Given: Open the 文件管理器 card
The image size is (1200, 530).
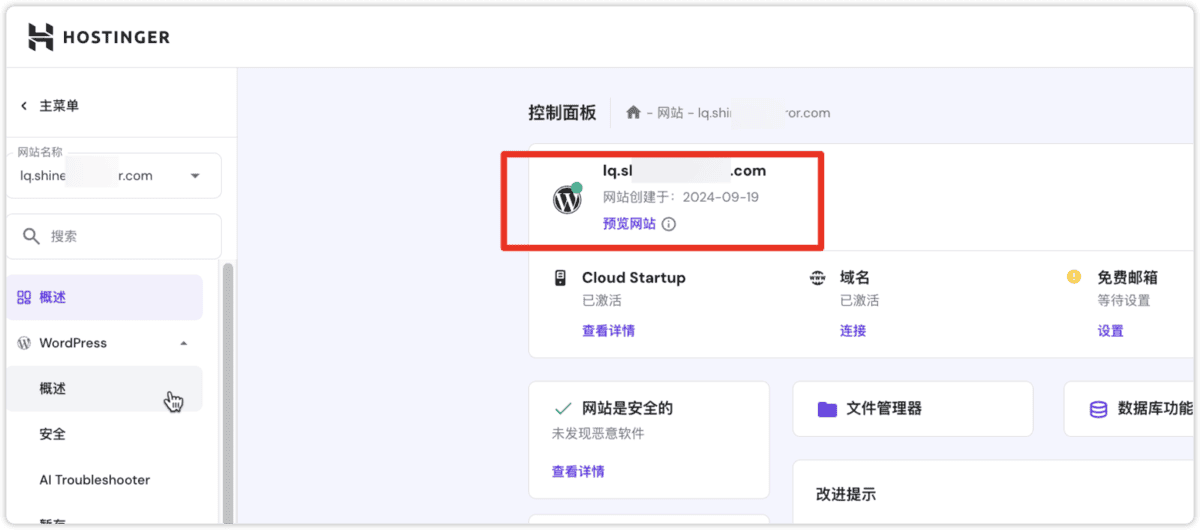Looking at the screenshot, I should [912, 408].
